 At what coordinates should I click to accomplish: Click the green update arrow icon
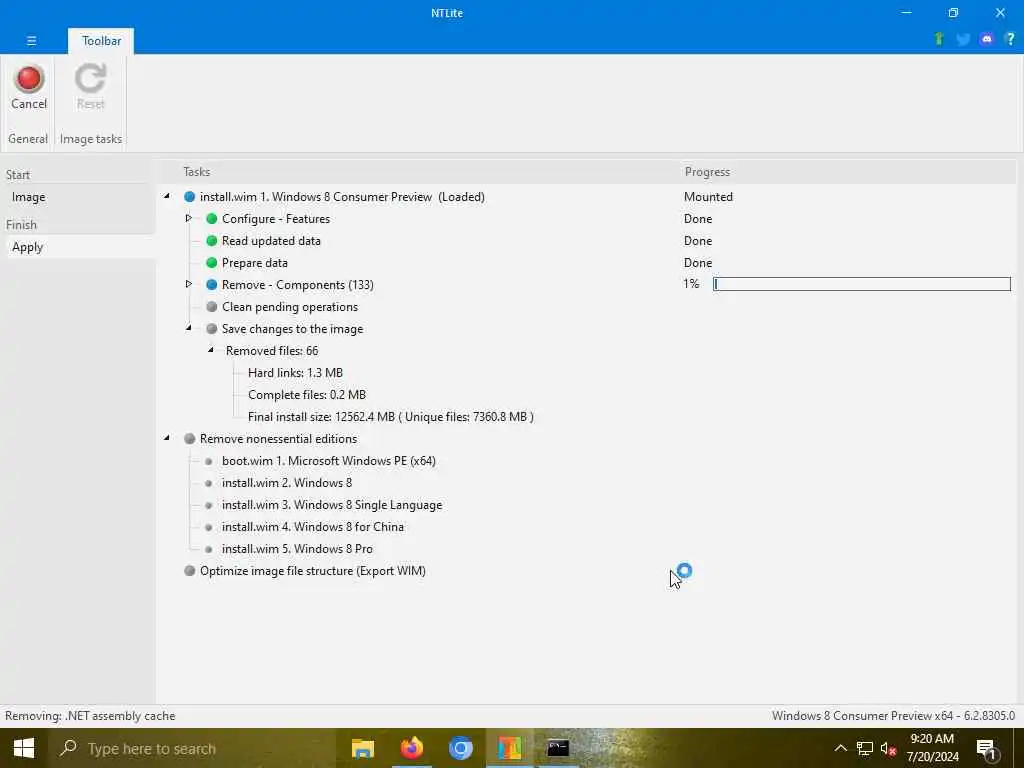tap(939, 39)
